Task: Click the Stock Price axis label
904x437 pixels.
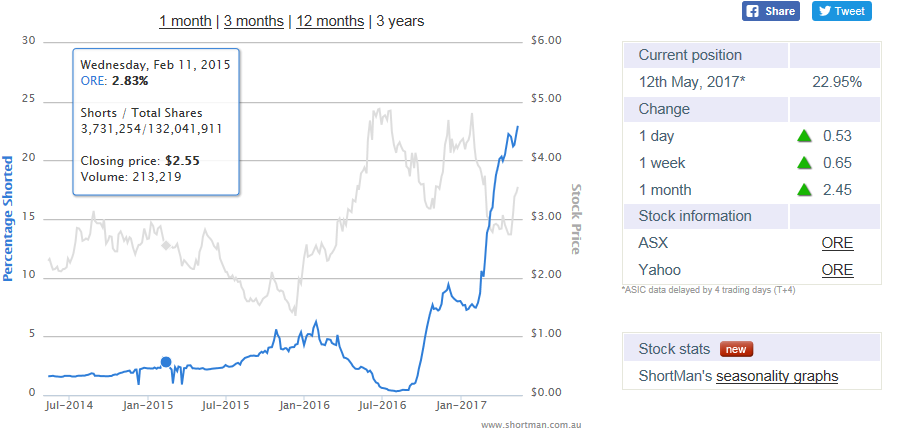Action: tap(576, 218)
